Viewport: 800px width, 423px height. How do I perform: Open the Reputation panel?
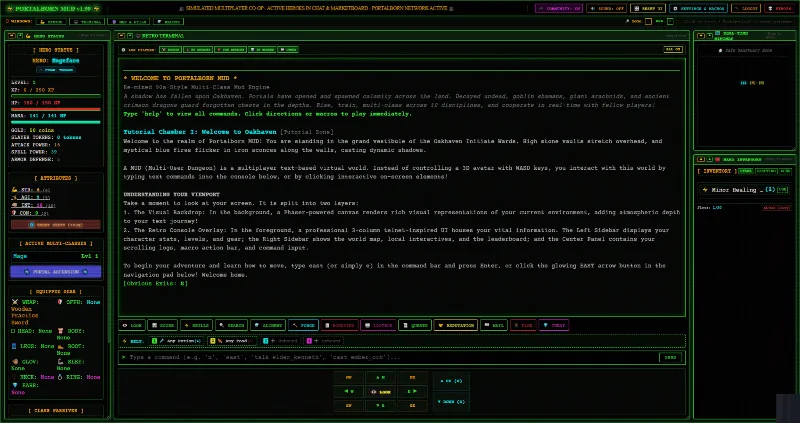click(456, 325)
